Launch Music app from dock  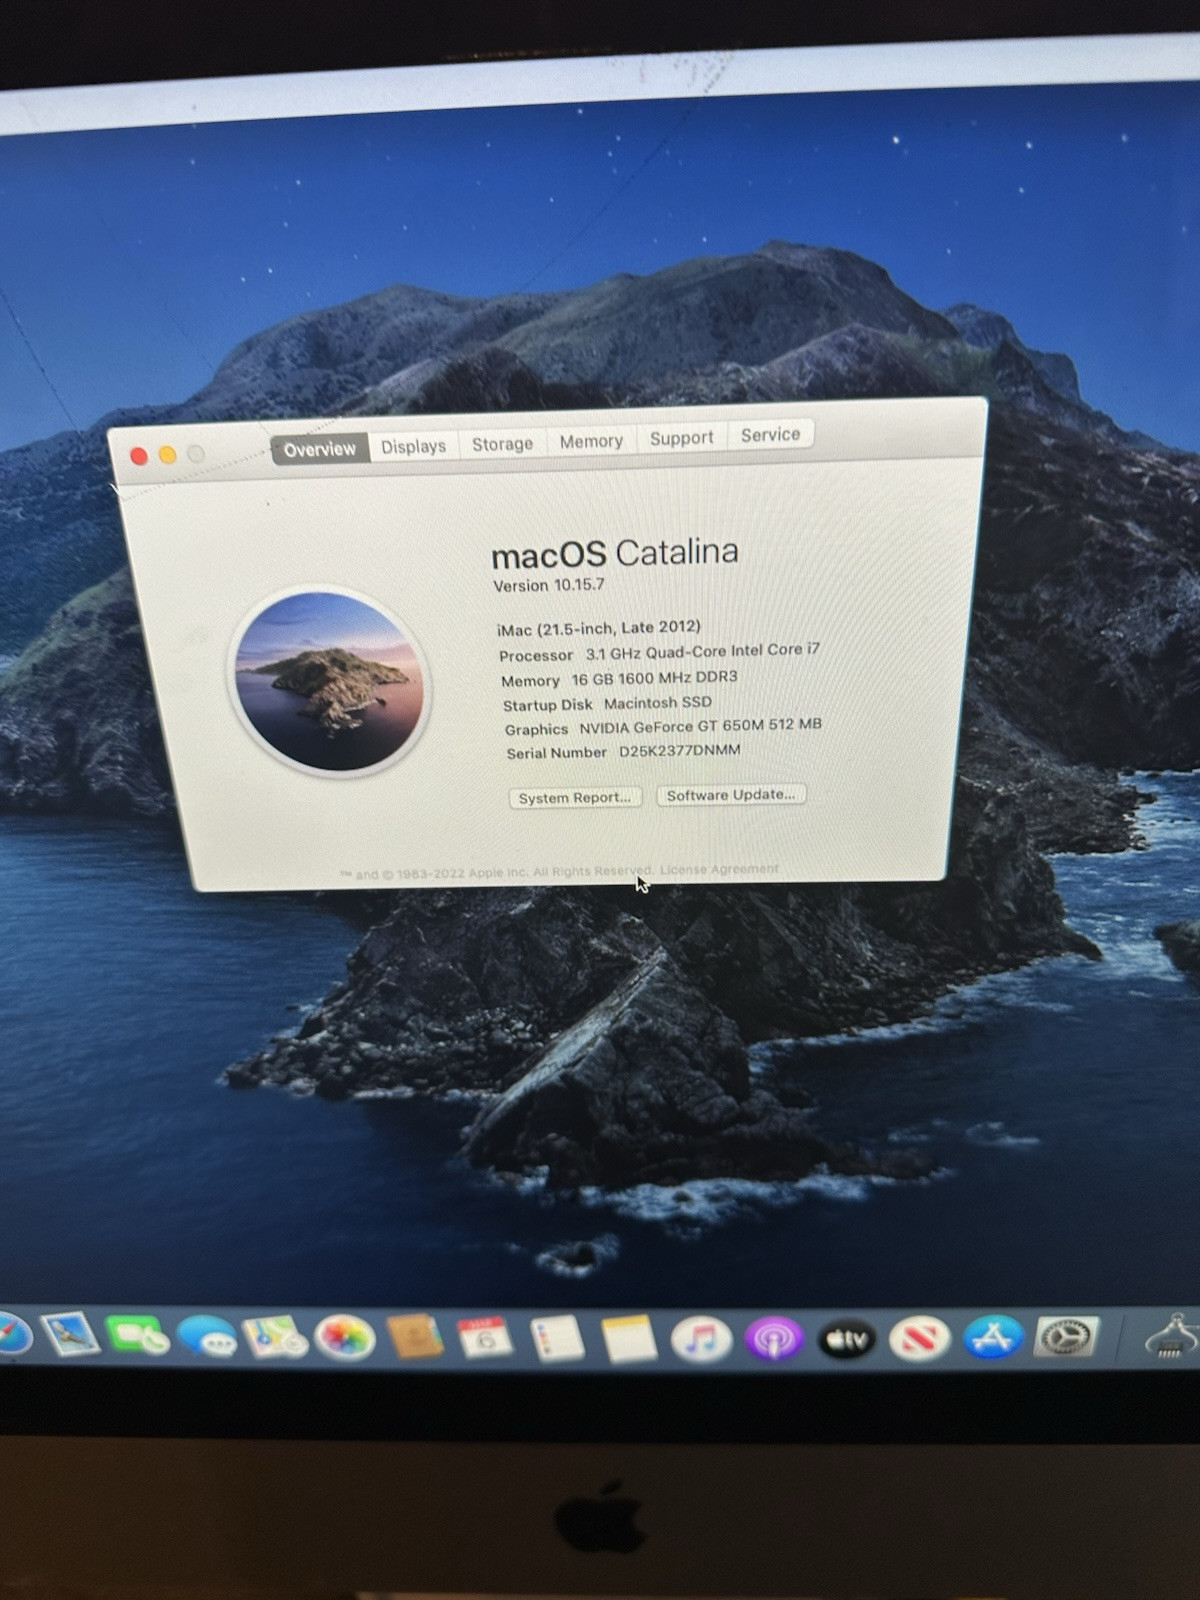[700, 1339]
